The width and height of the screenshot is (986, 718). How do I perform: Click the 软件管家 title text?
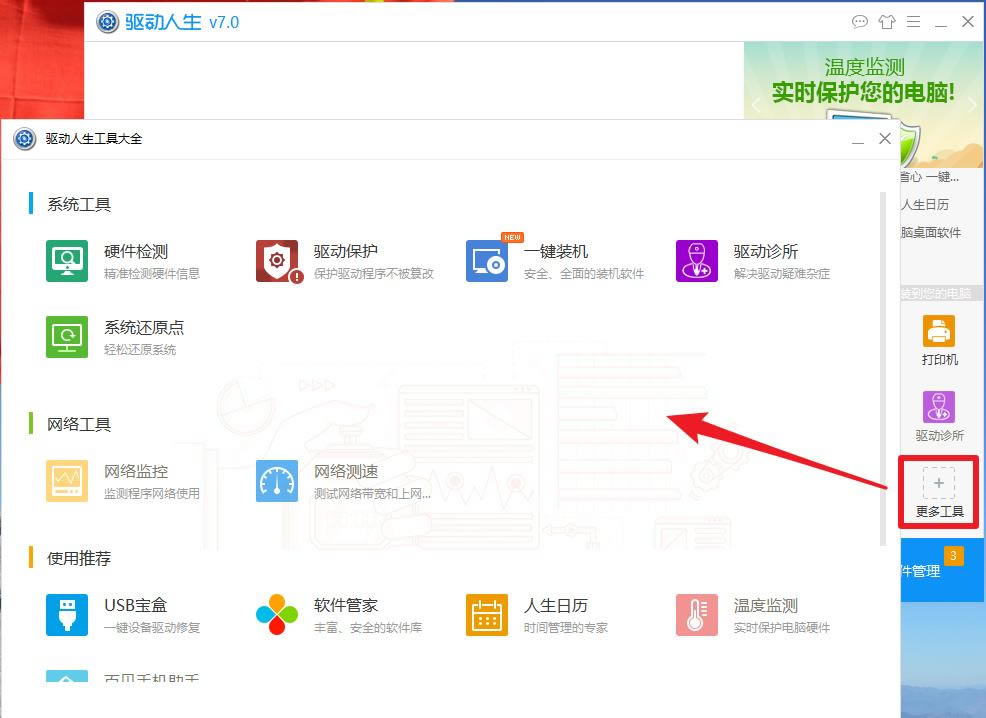tap(346, 605)
